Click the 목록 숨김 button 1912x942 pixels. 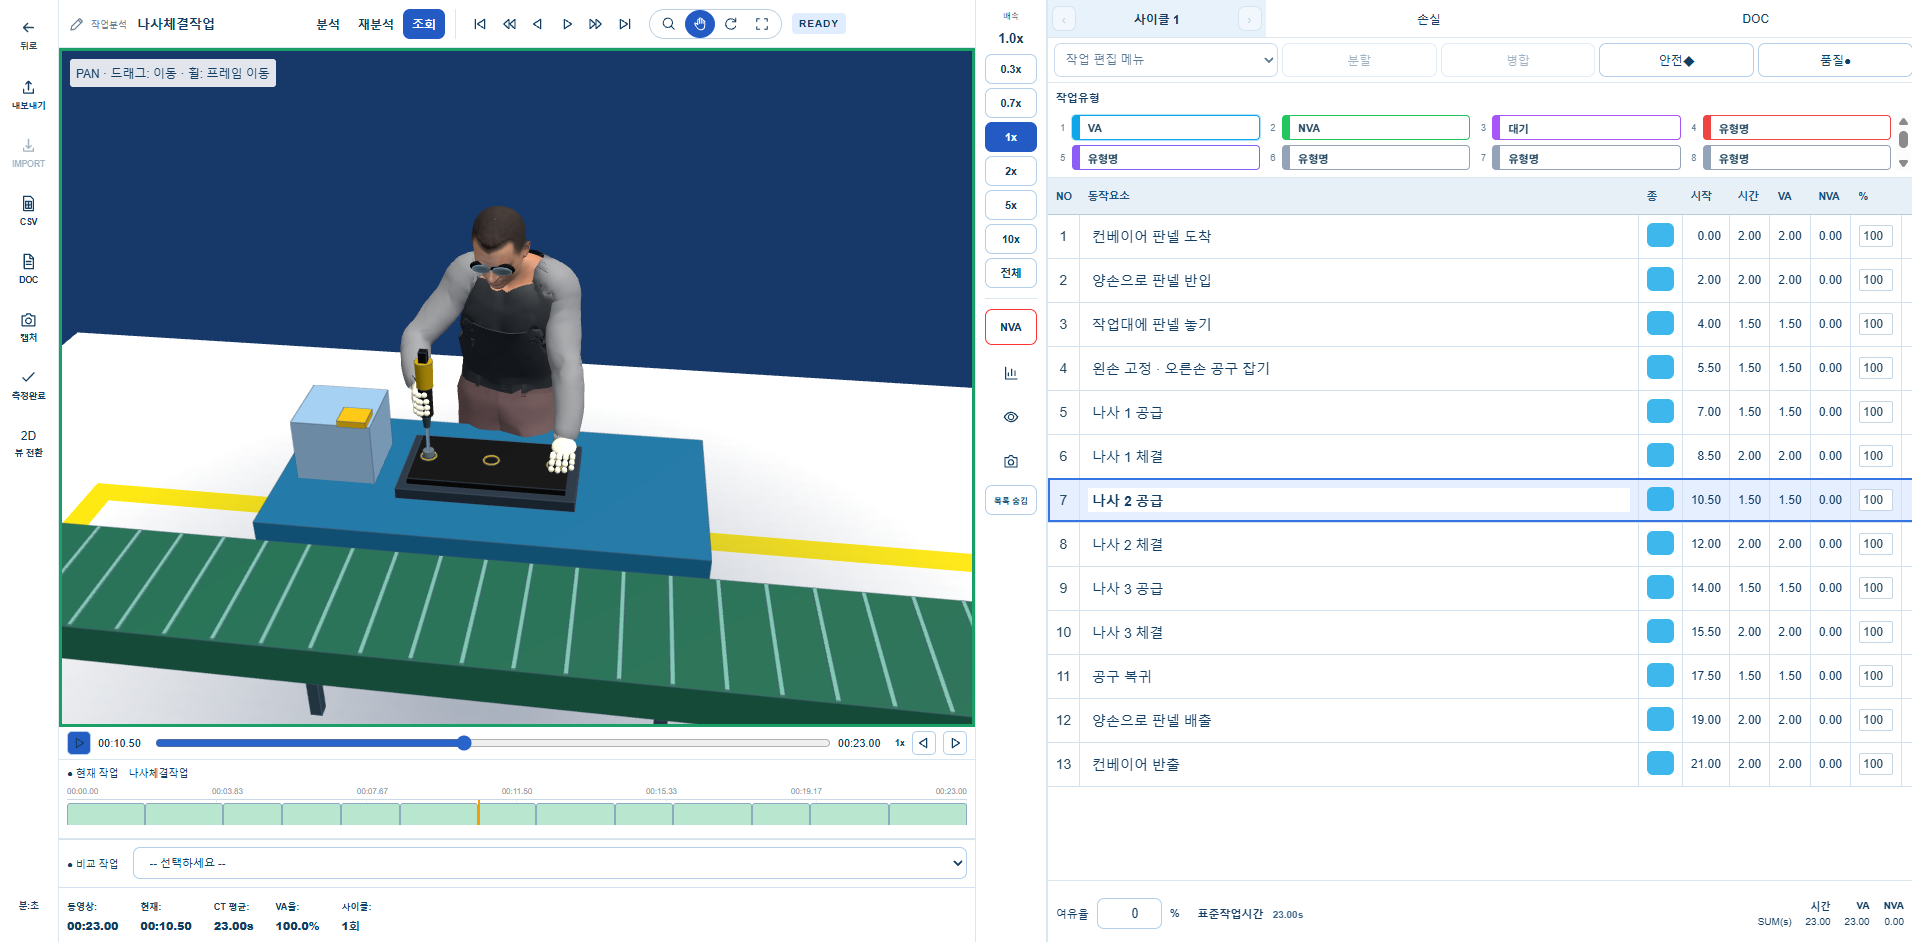coord(1011,500)
